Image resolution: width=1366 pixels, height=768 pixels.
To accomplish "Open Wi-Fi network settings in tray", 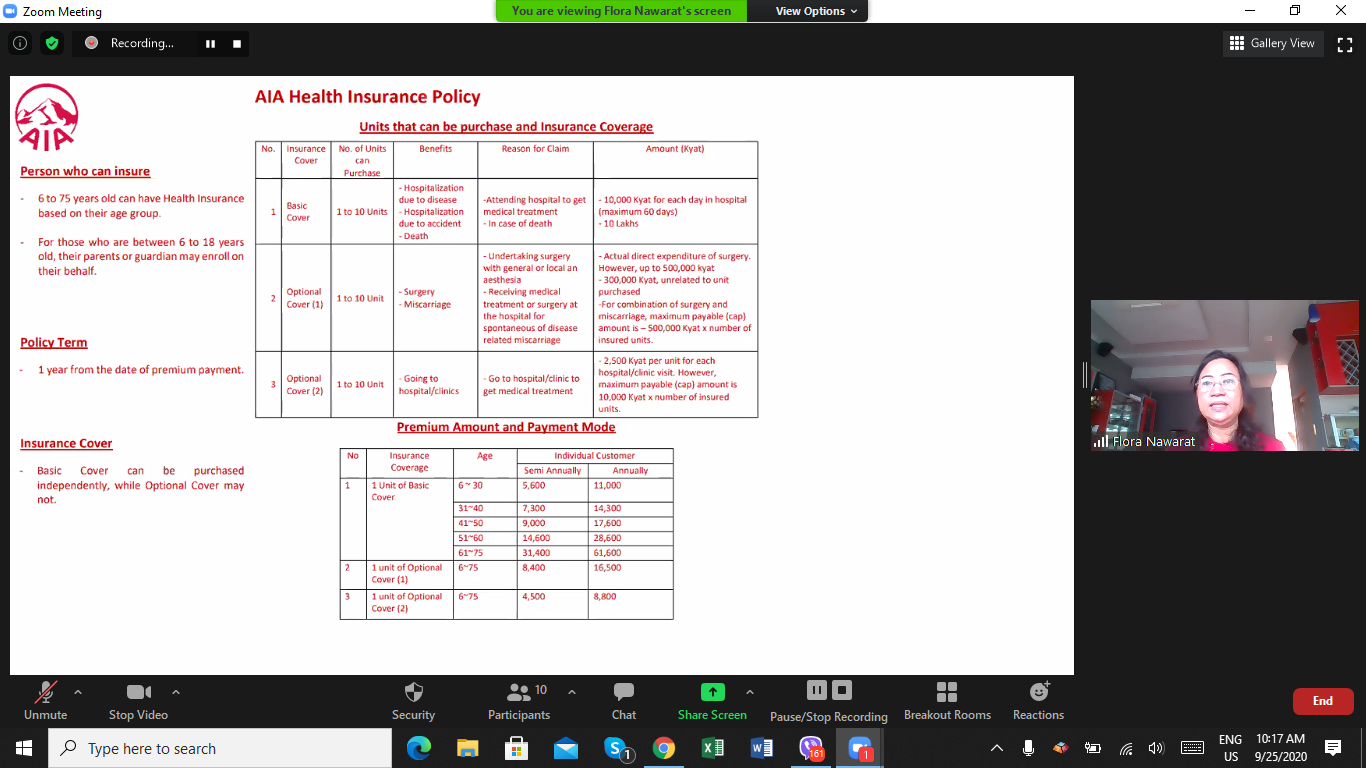I will point(1126,748).
